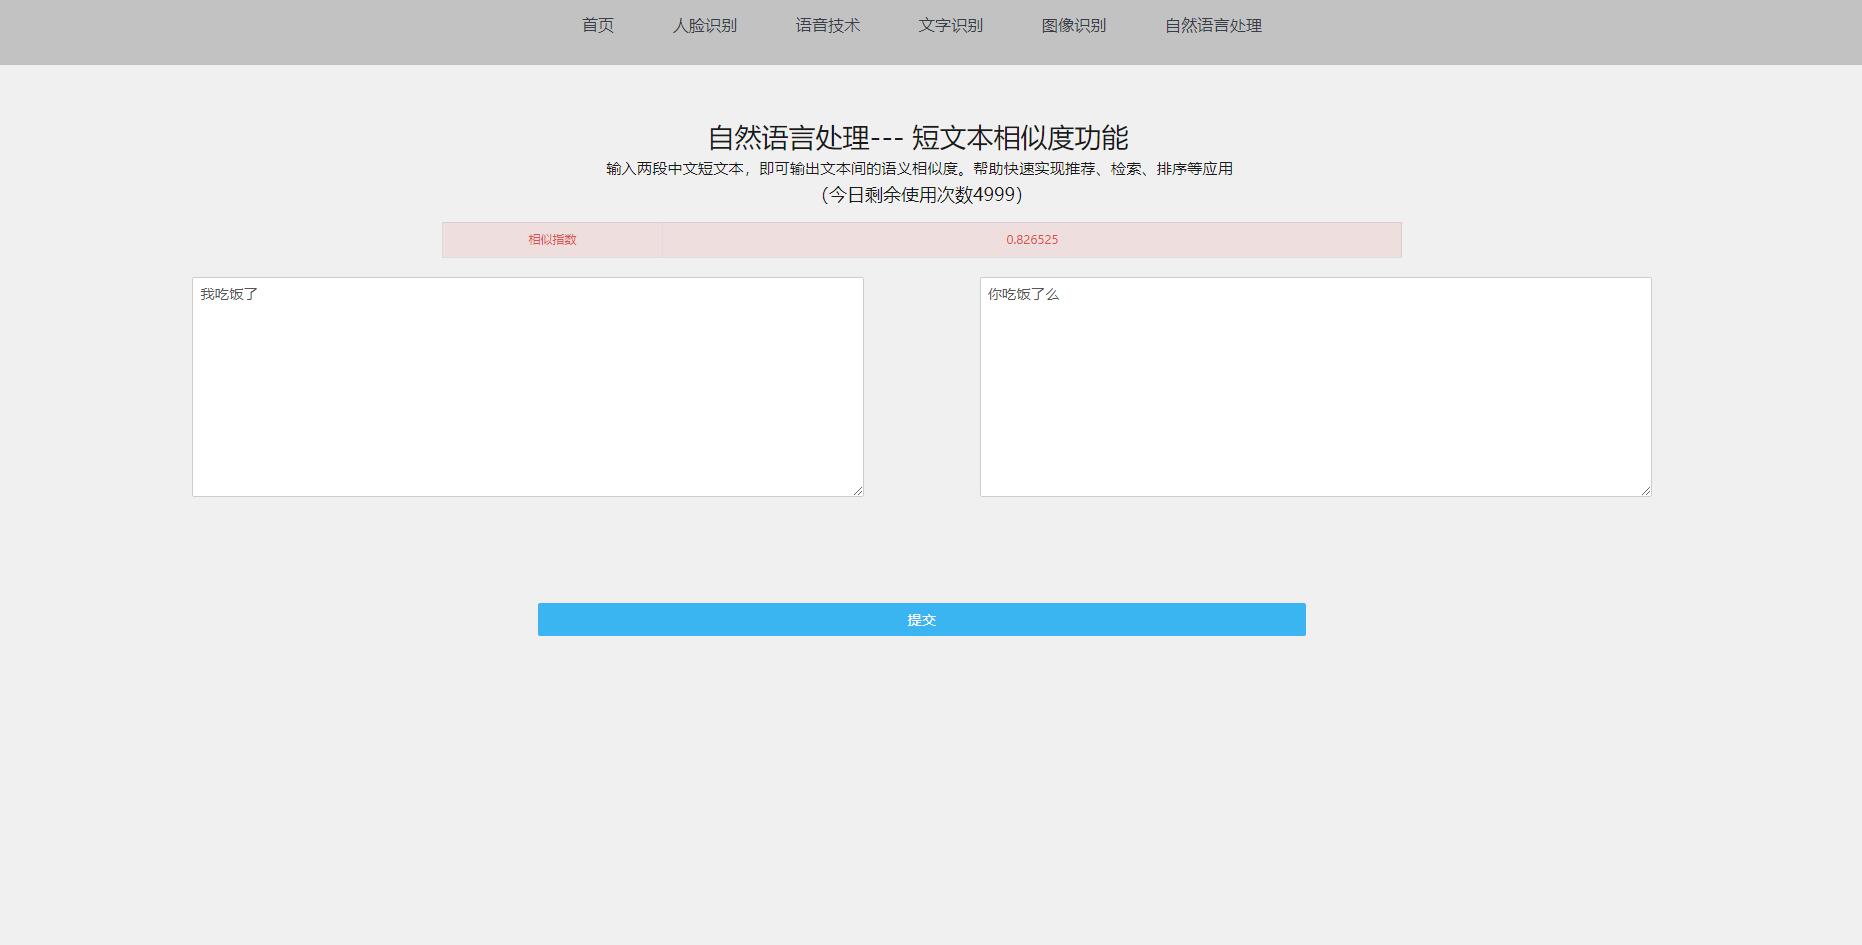Click the 相似指数 label cell
Screen dimensions: 1862x945
tap(551, 240)
